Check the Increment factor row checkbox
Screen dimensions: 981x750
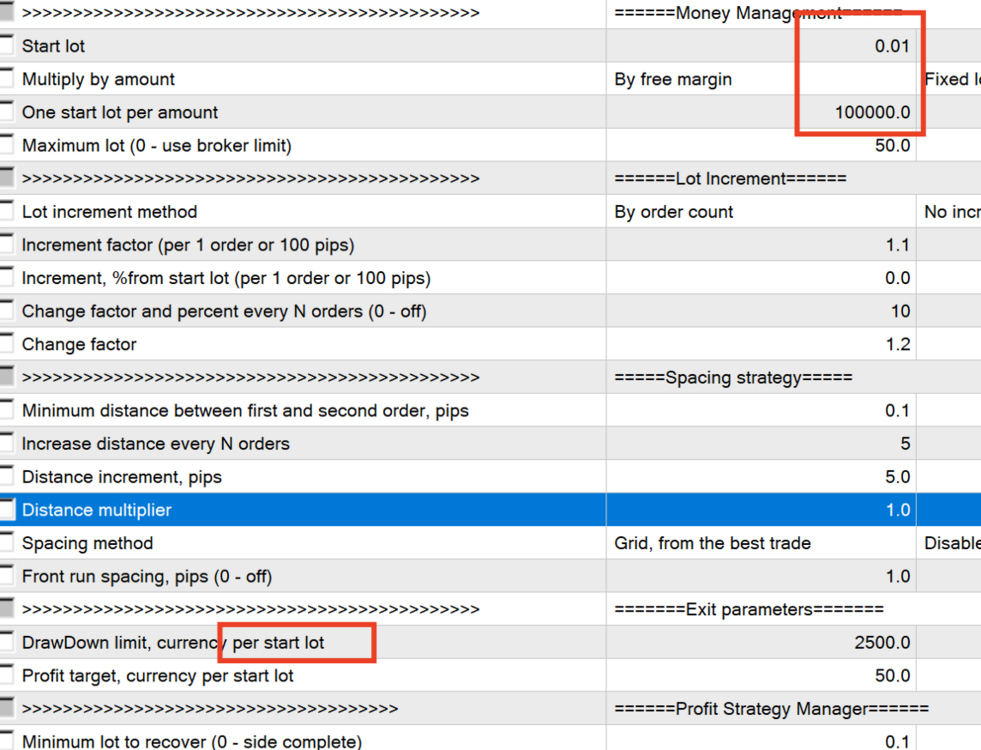click(x=6, y=245)
